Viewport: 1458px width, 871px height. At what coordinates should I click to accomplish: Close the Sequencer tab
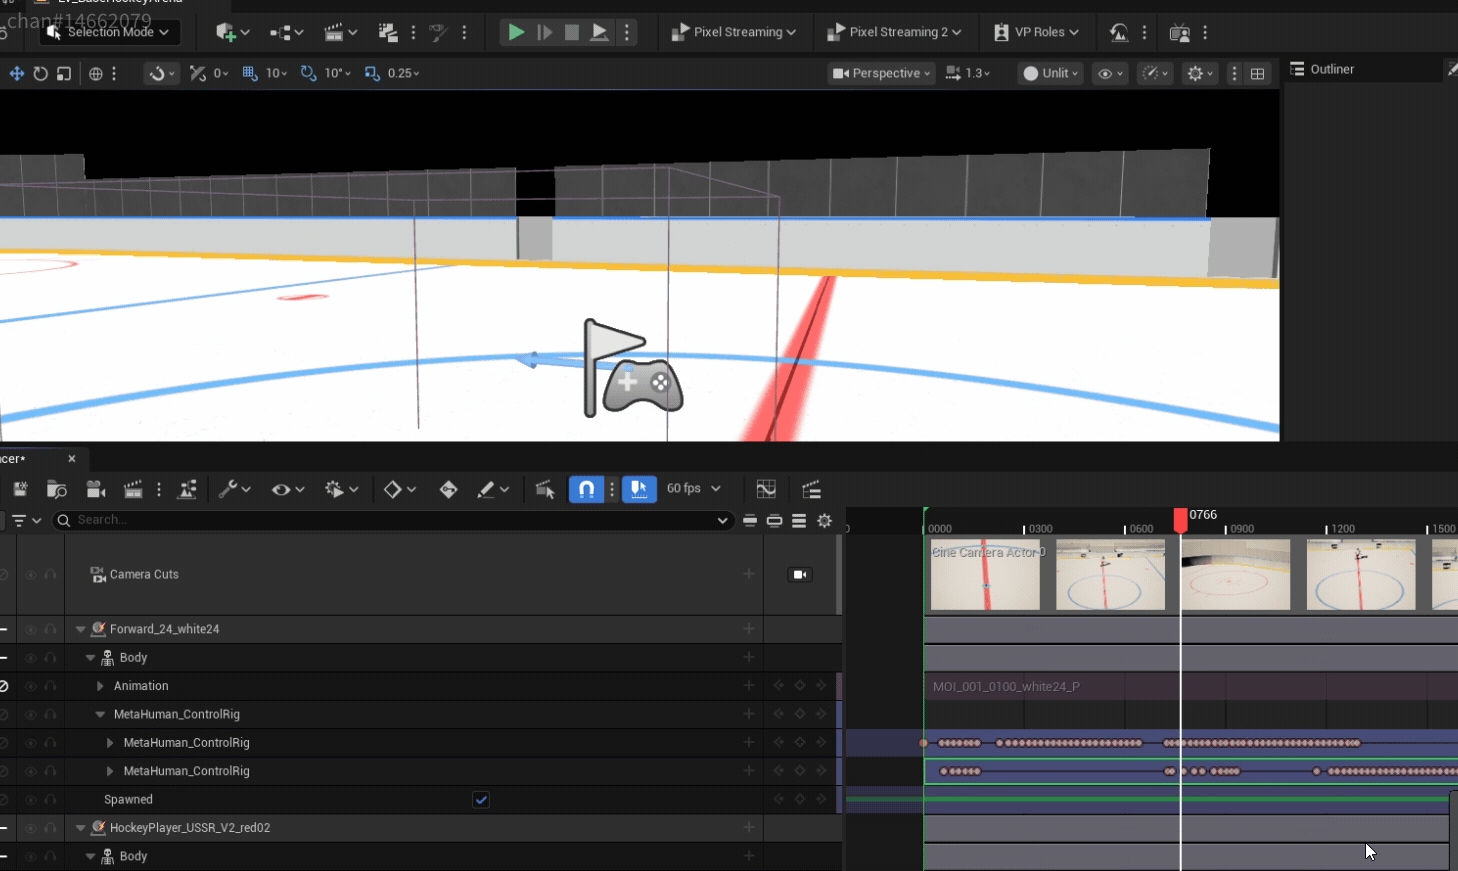72,459
